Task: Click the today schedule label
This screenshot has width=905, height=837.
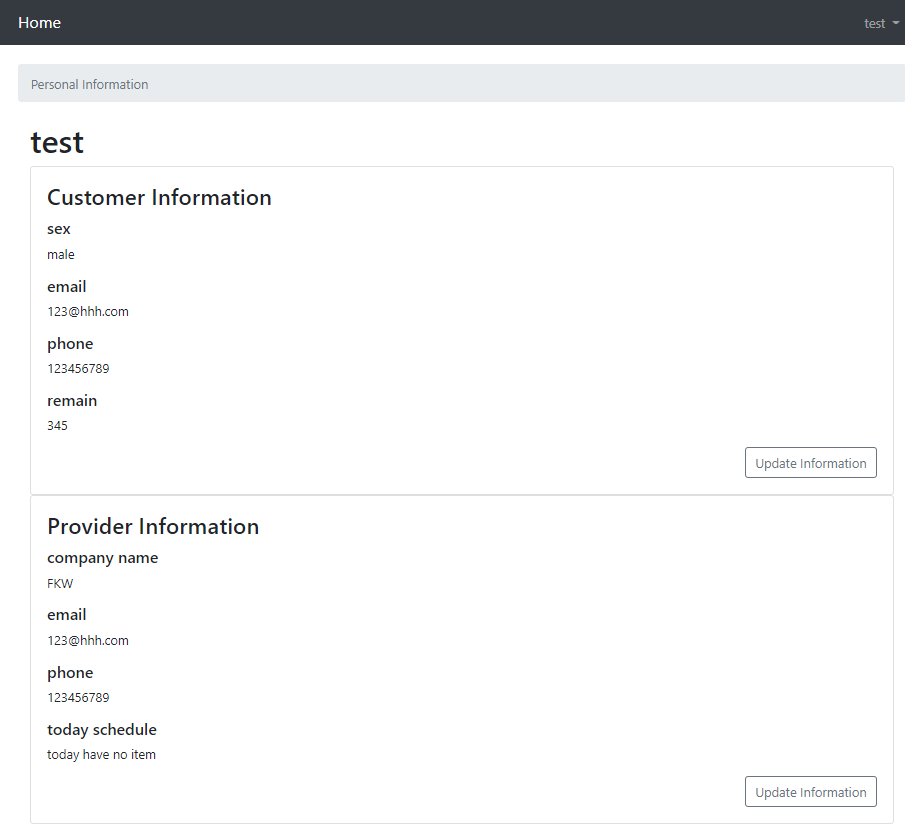Action: pos(102,730)
